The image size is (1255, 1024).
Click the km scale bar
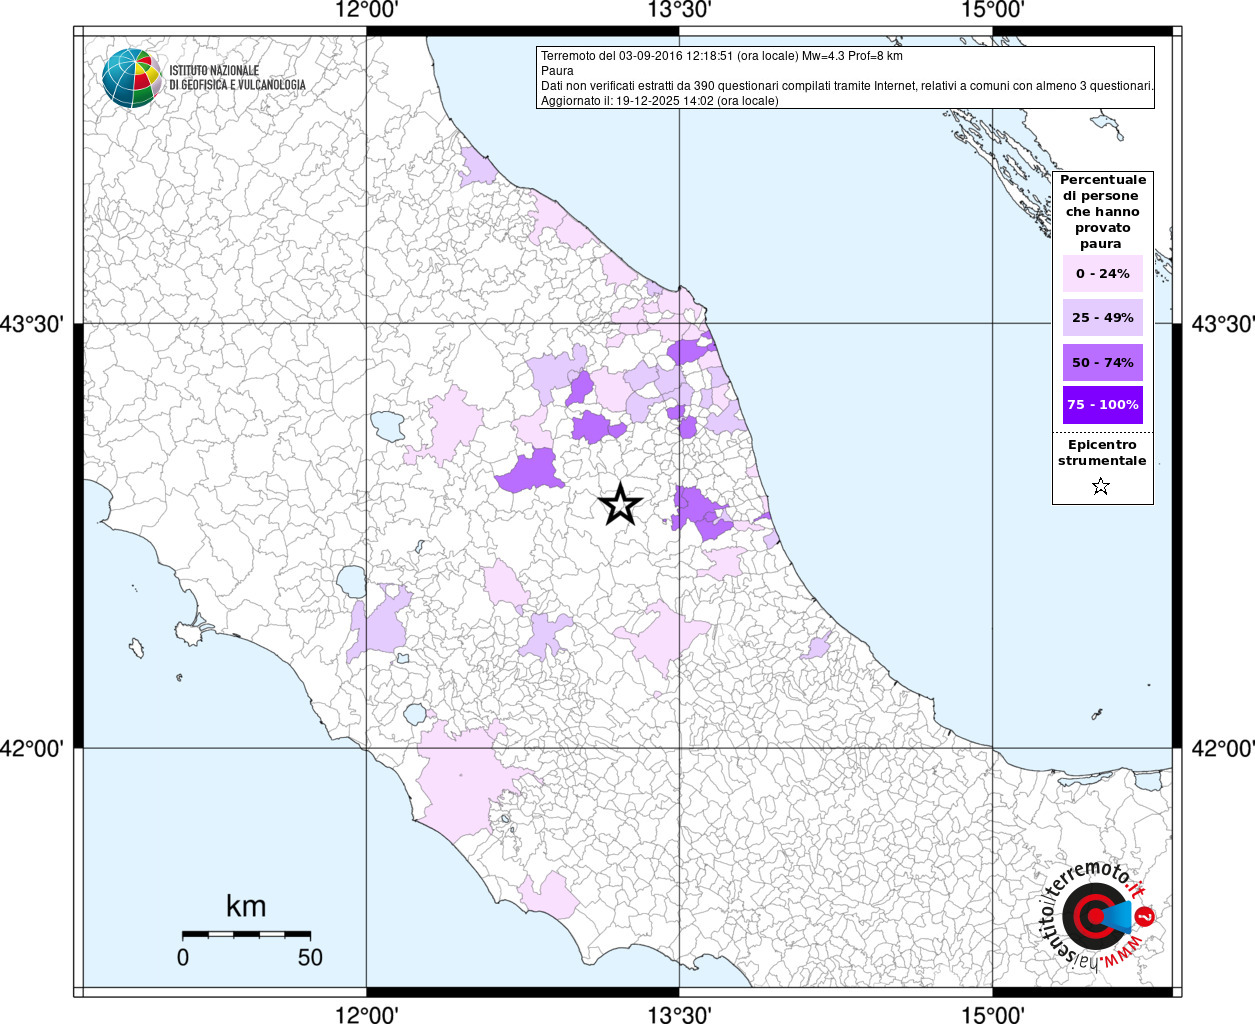point(246,934)
